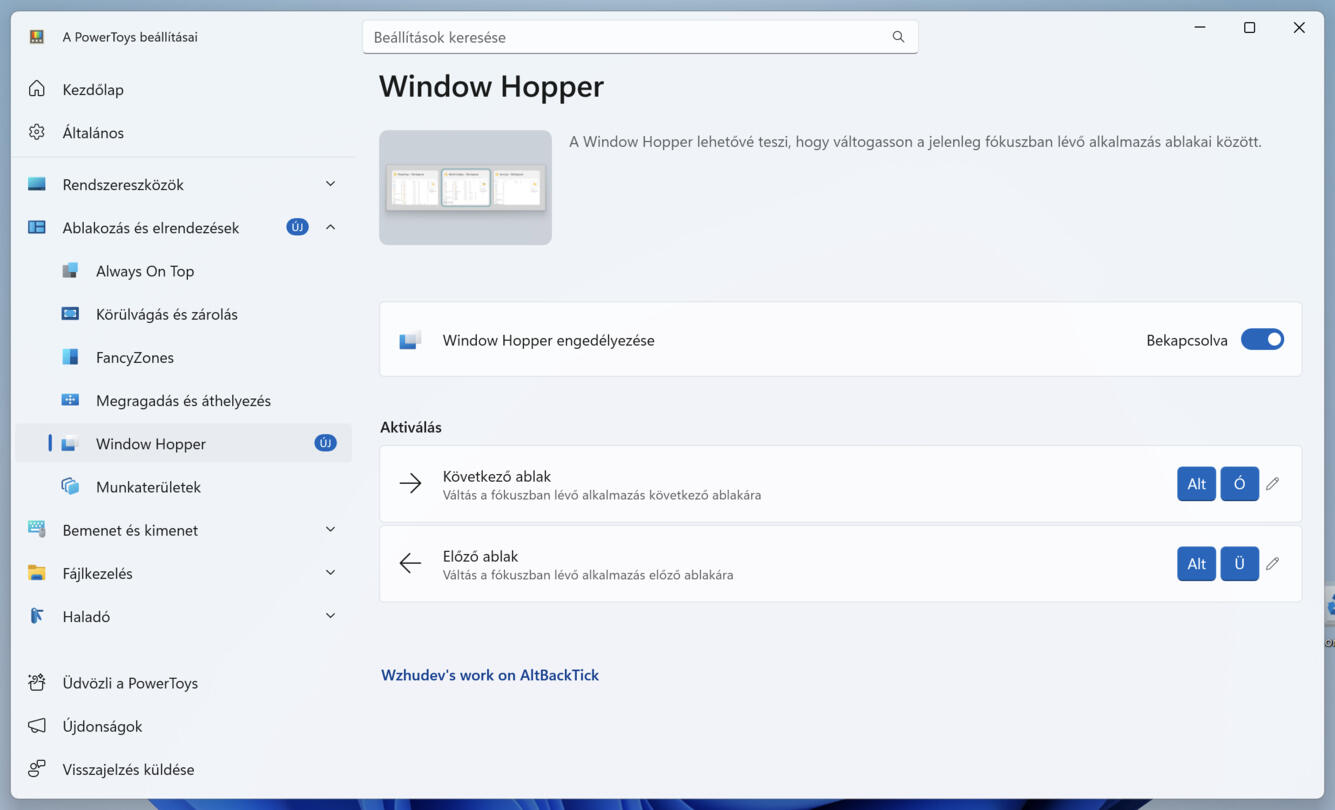1335x810 pixels.
Task: Turn off the Window Hopper enable switch
Action: 1262,340
